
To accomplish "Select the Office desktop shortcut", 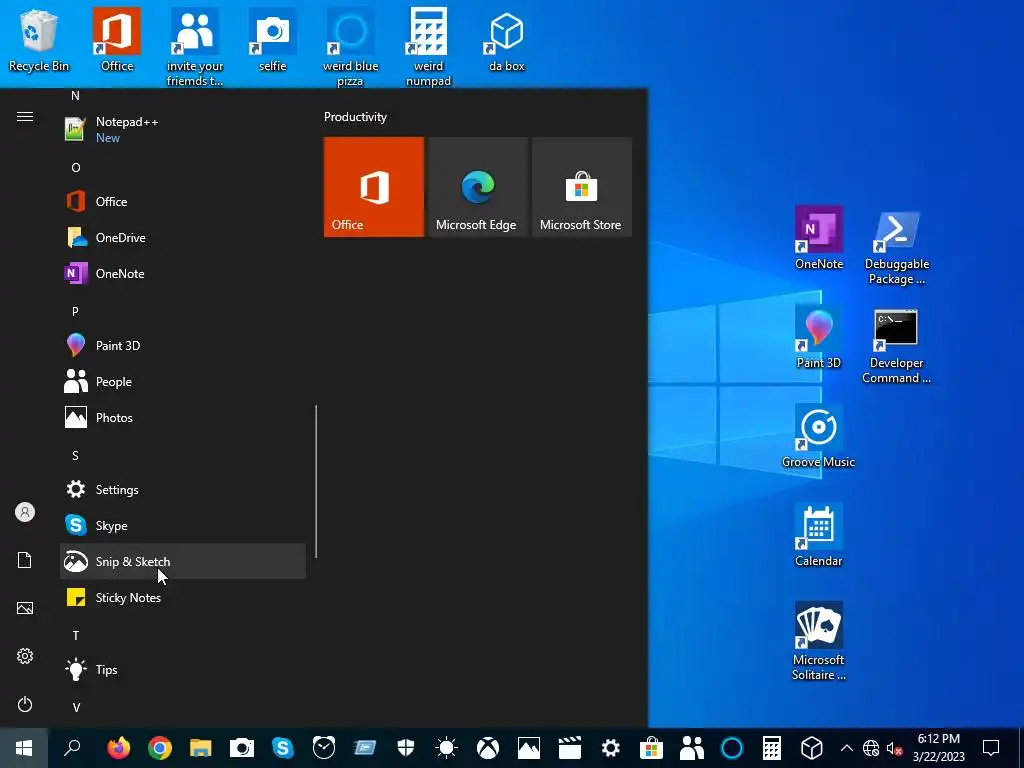I will 117,40.
